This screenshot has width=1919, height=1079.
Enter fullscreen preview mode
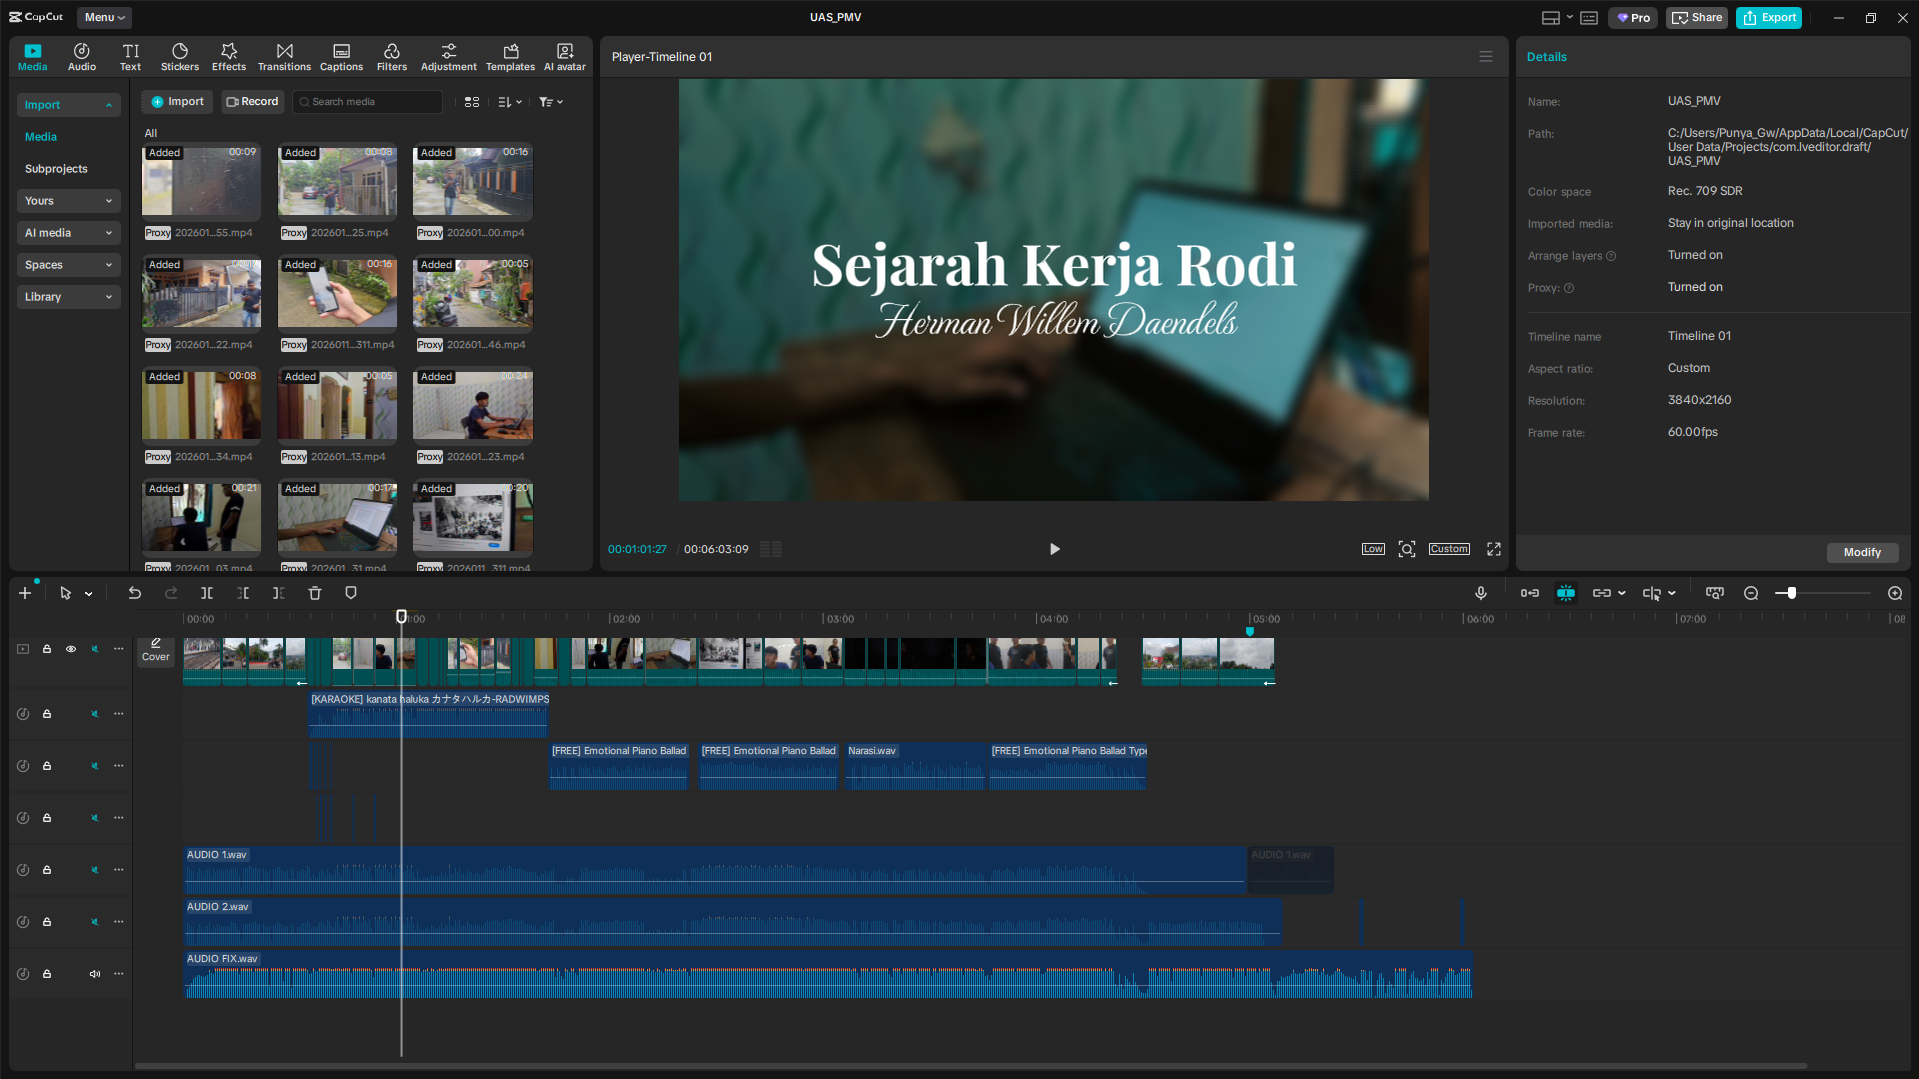point(1494,549)
